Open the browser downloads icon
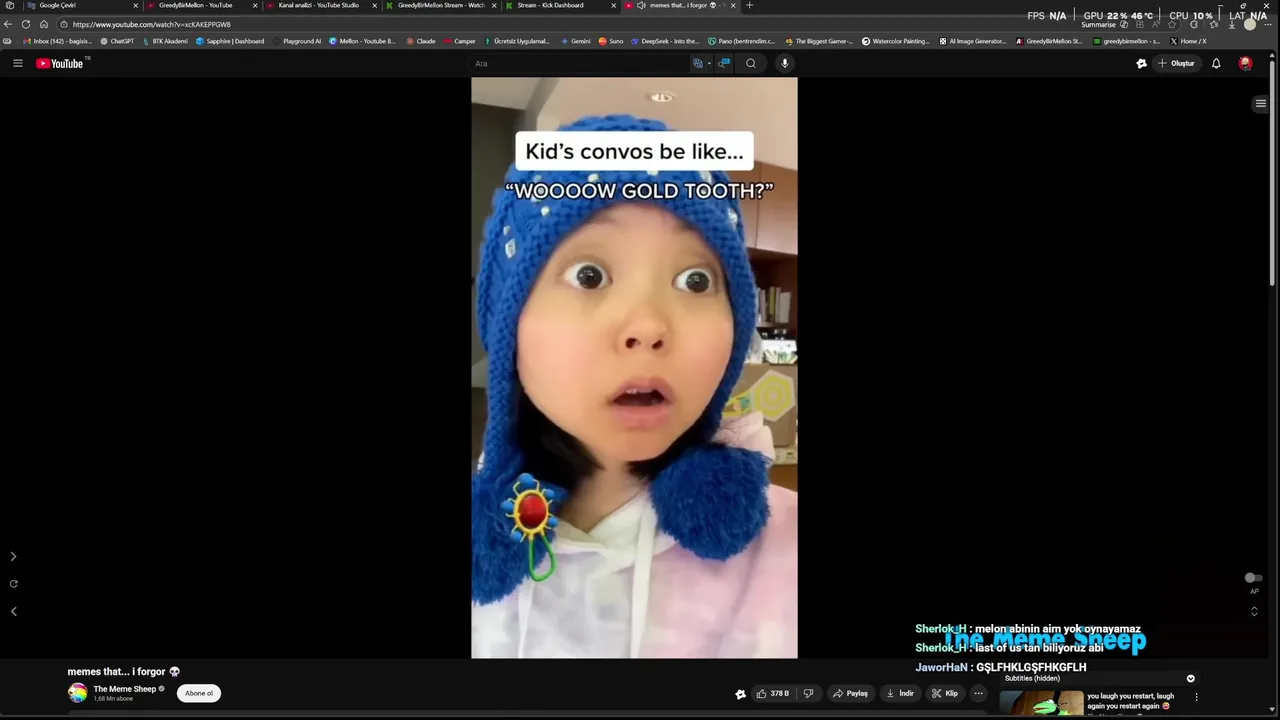The image size is (1280, 720). pos(1231,24)
